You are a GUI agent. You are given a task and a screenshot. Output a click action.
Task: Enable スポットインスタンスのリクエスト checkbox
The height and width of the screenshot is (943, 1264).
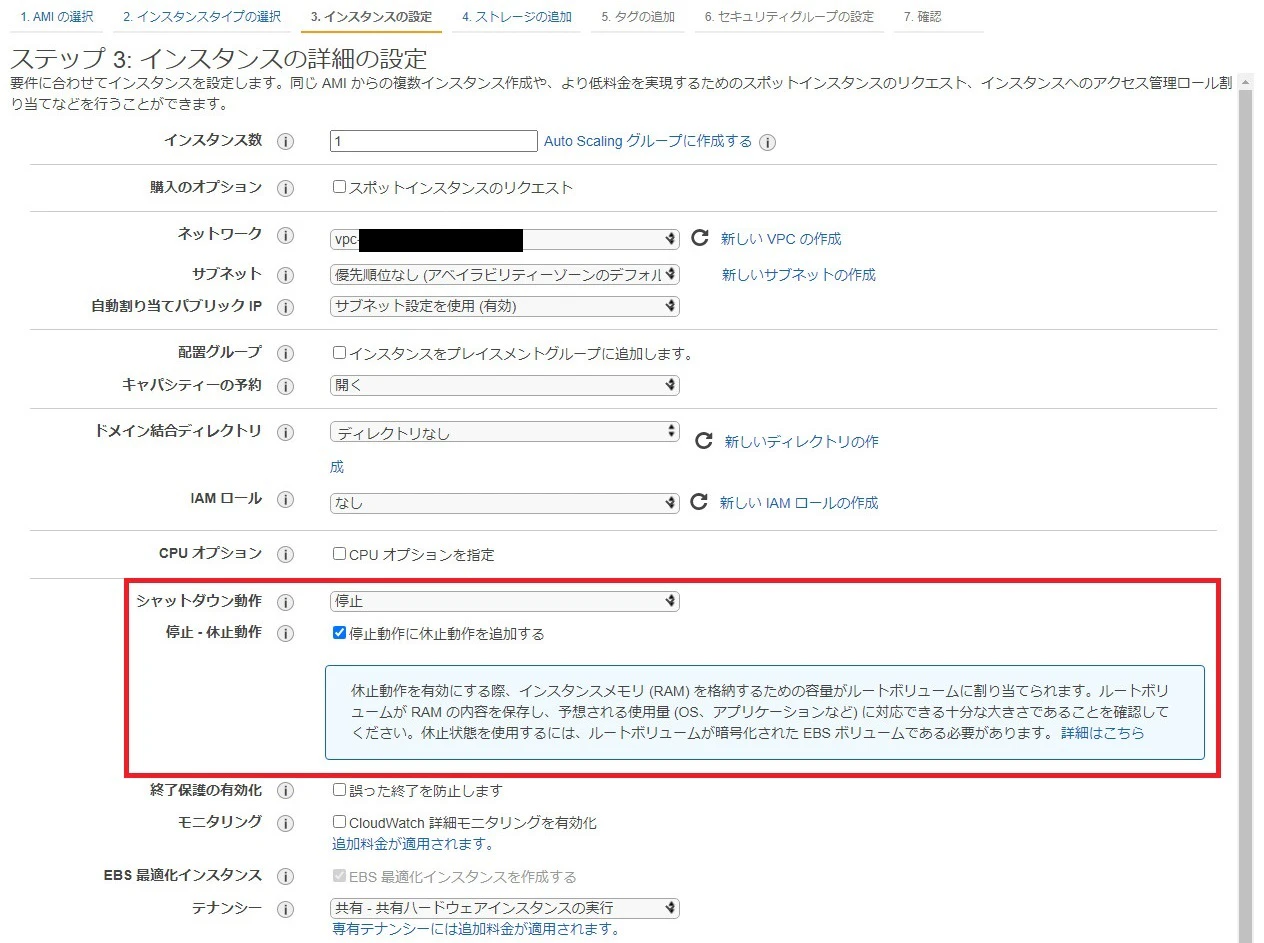point(339,187)
